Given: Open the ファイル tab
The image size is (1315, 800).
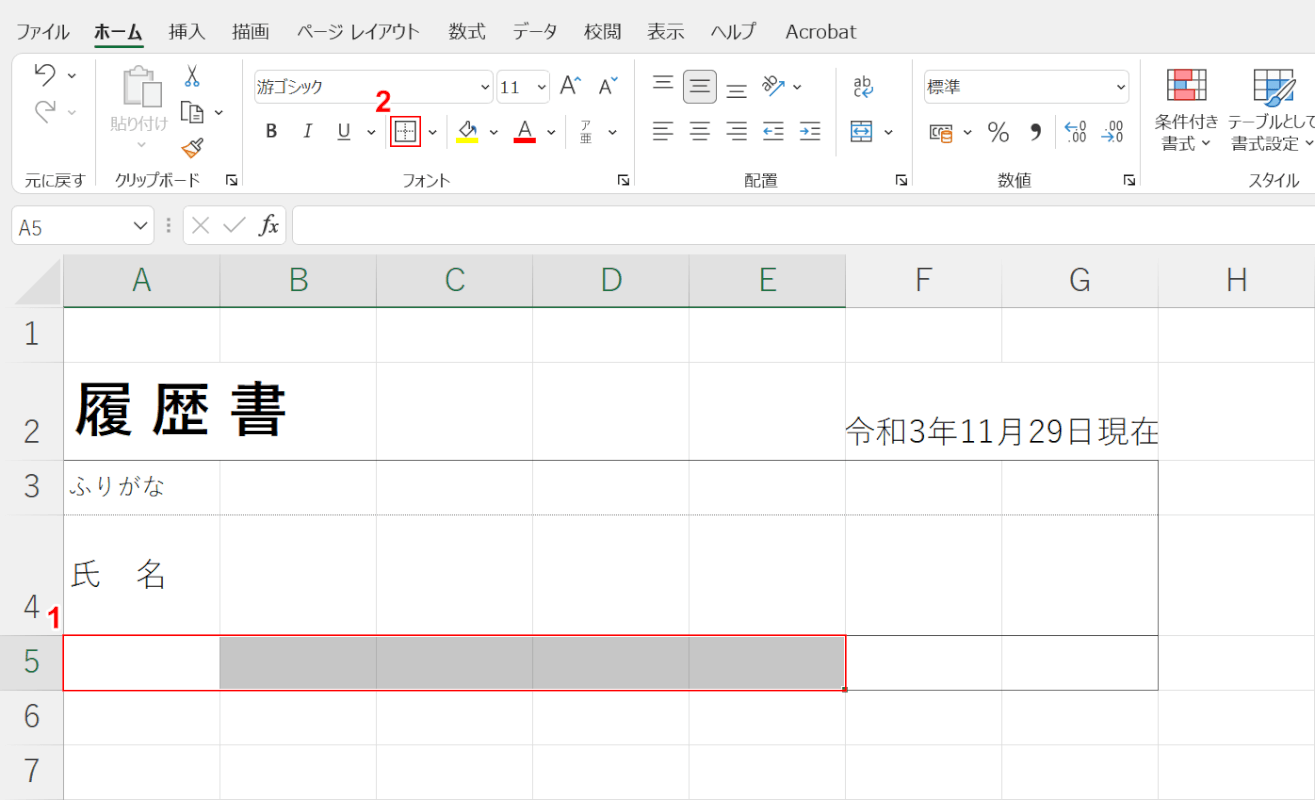Looking at the screenshot, I should 43,32.
